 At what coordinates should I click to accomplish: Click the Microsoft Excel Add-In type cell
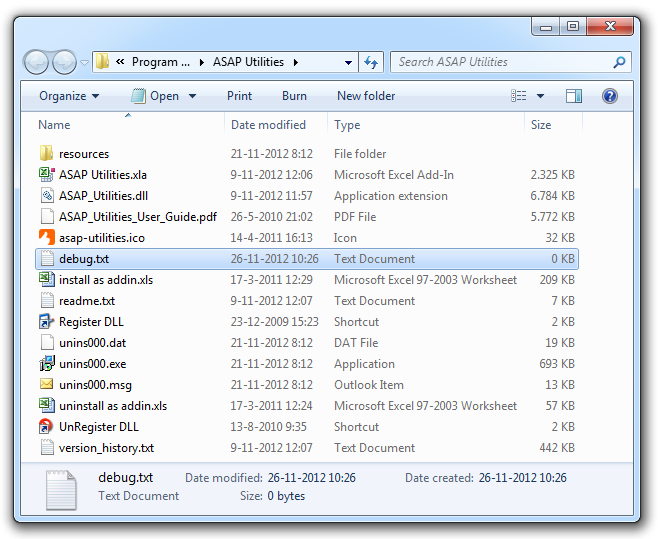[394, 175]
